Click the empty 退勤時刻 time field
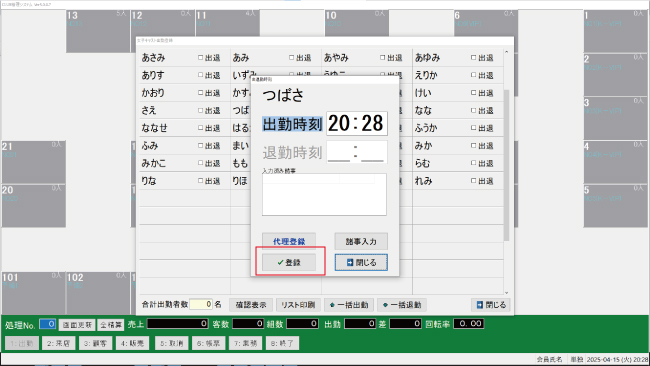 click(x=357, y=152)
